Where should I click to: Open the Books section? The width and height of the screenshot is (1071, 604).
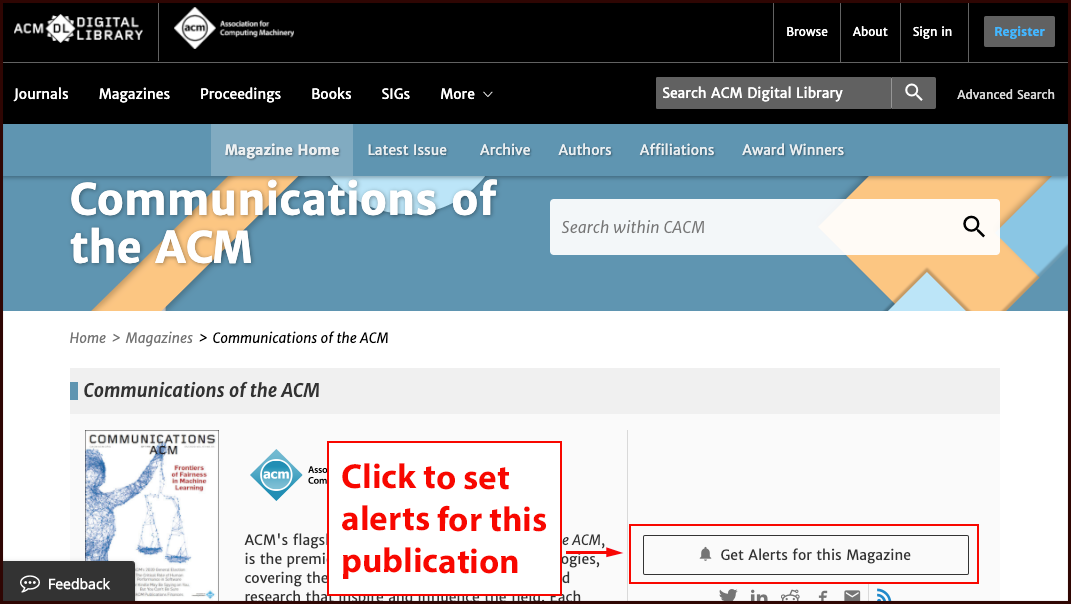click(331, 94)
